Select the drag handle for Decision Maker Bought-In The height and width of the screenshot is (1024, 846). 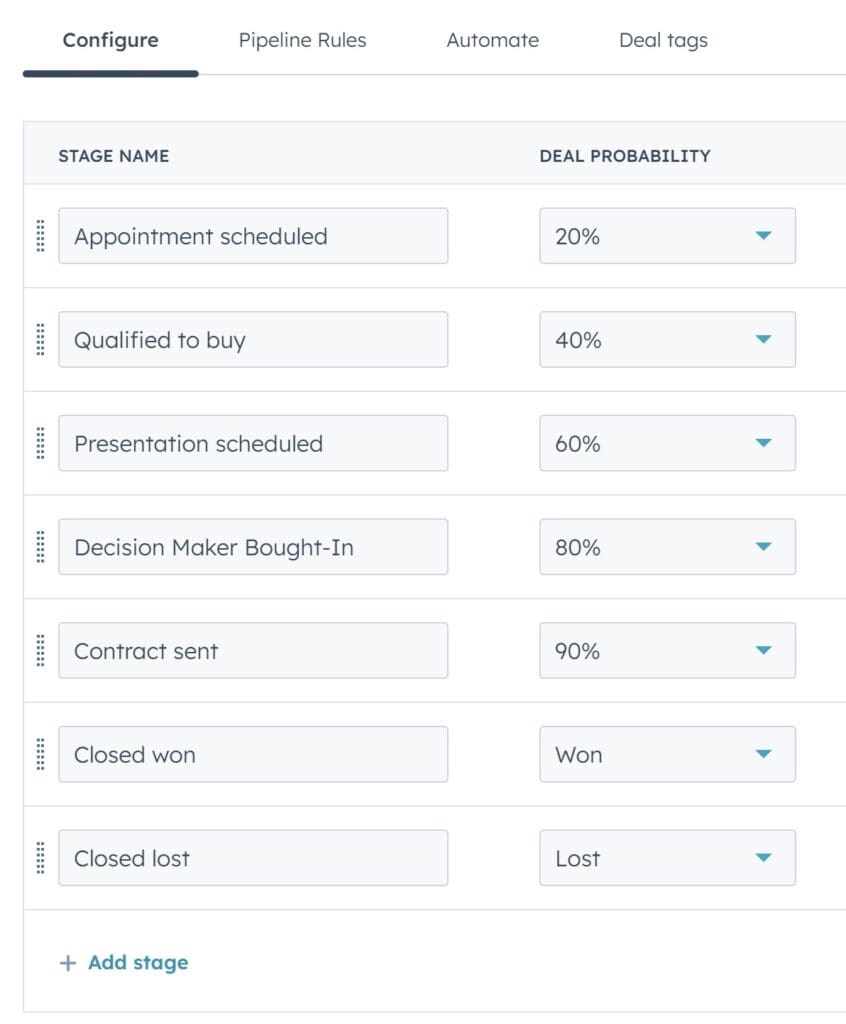[40, 546]
